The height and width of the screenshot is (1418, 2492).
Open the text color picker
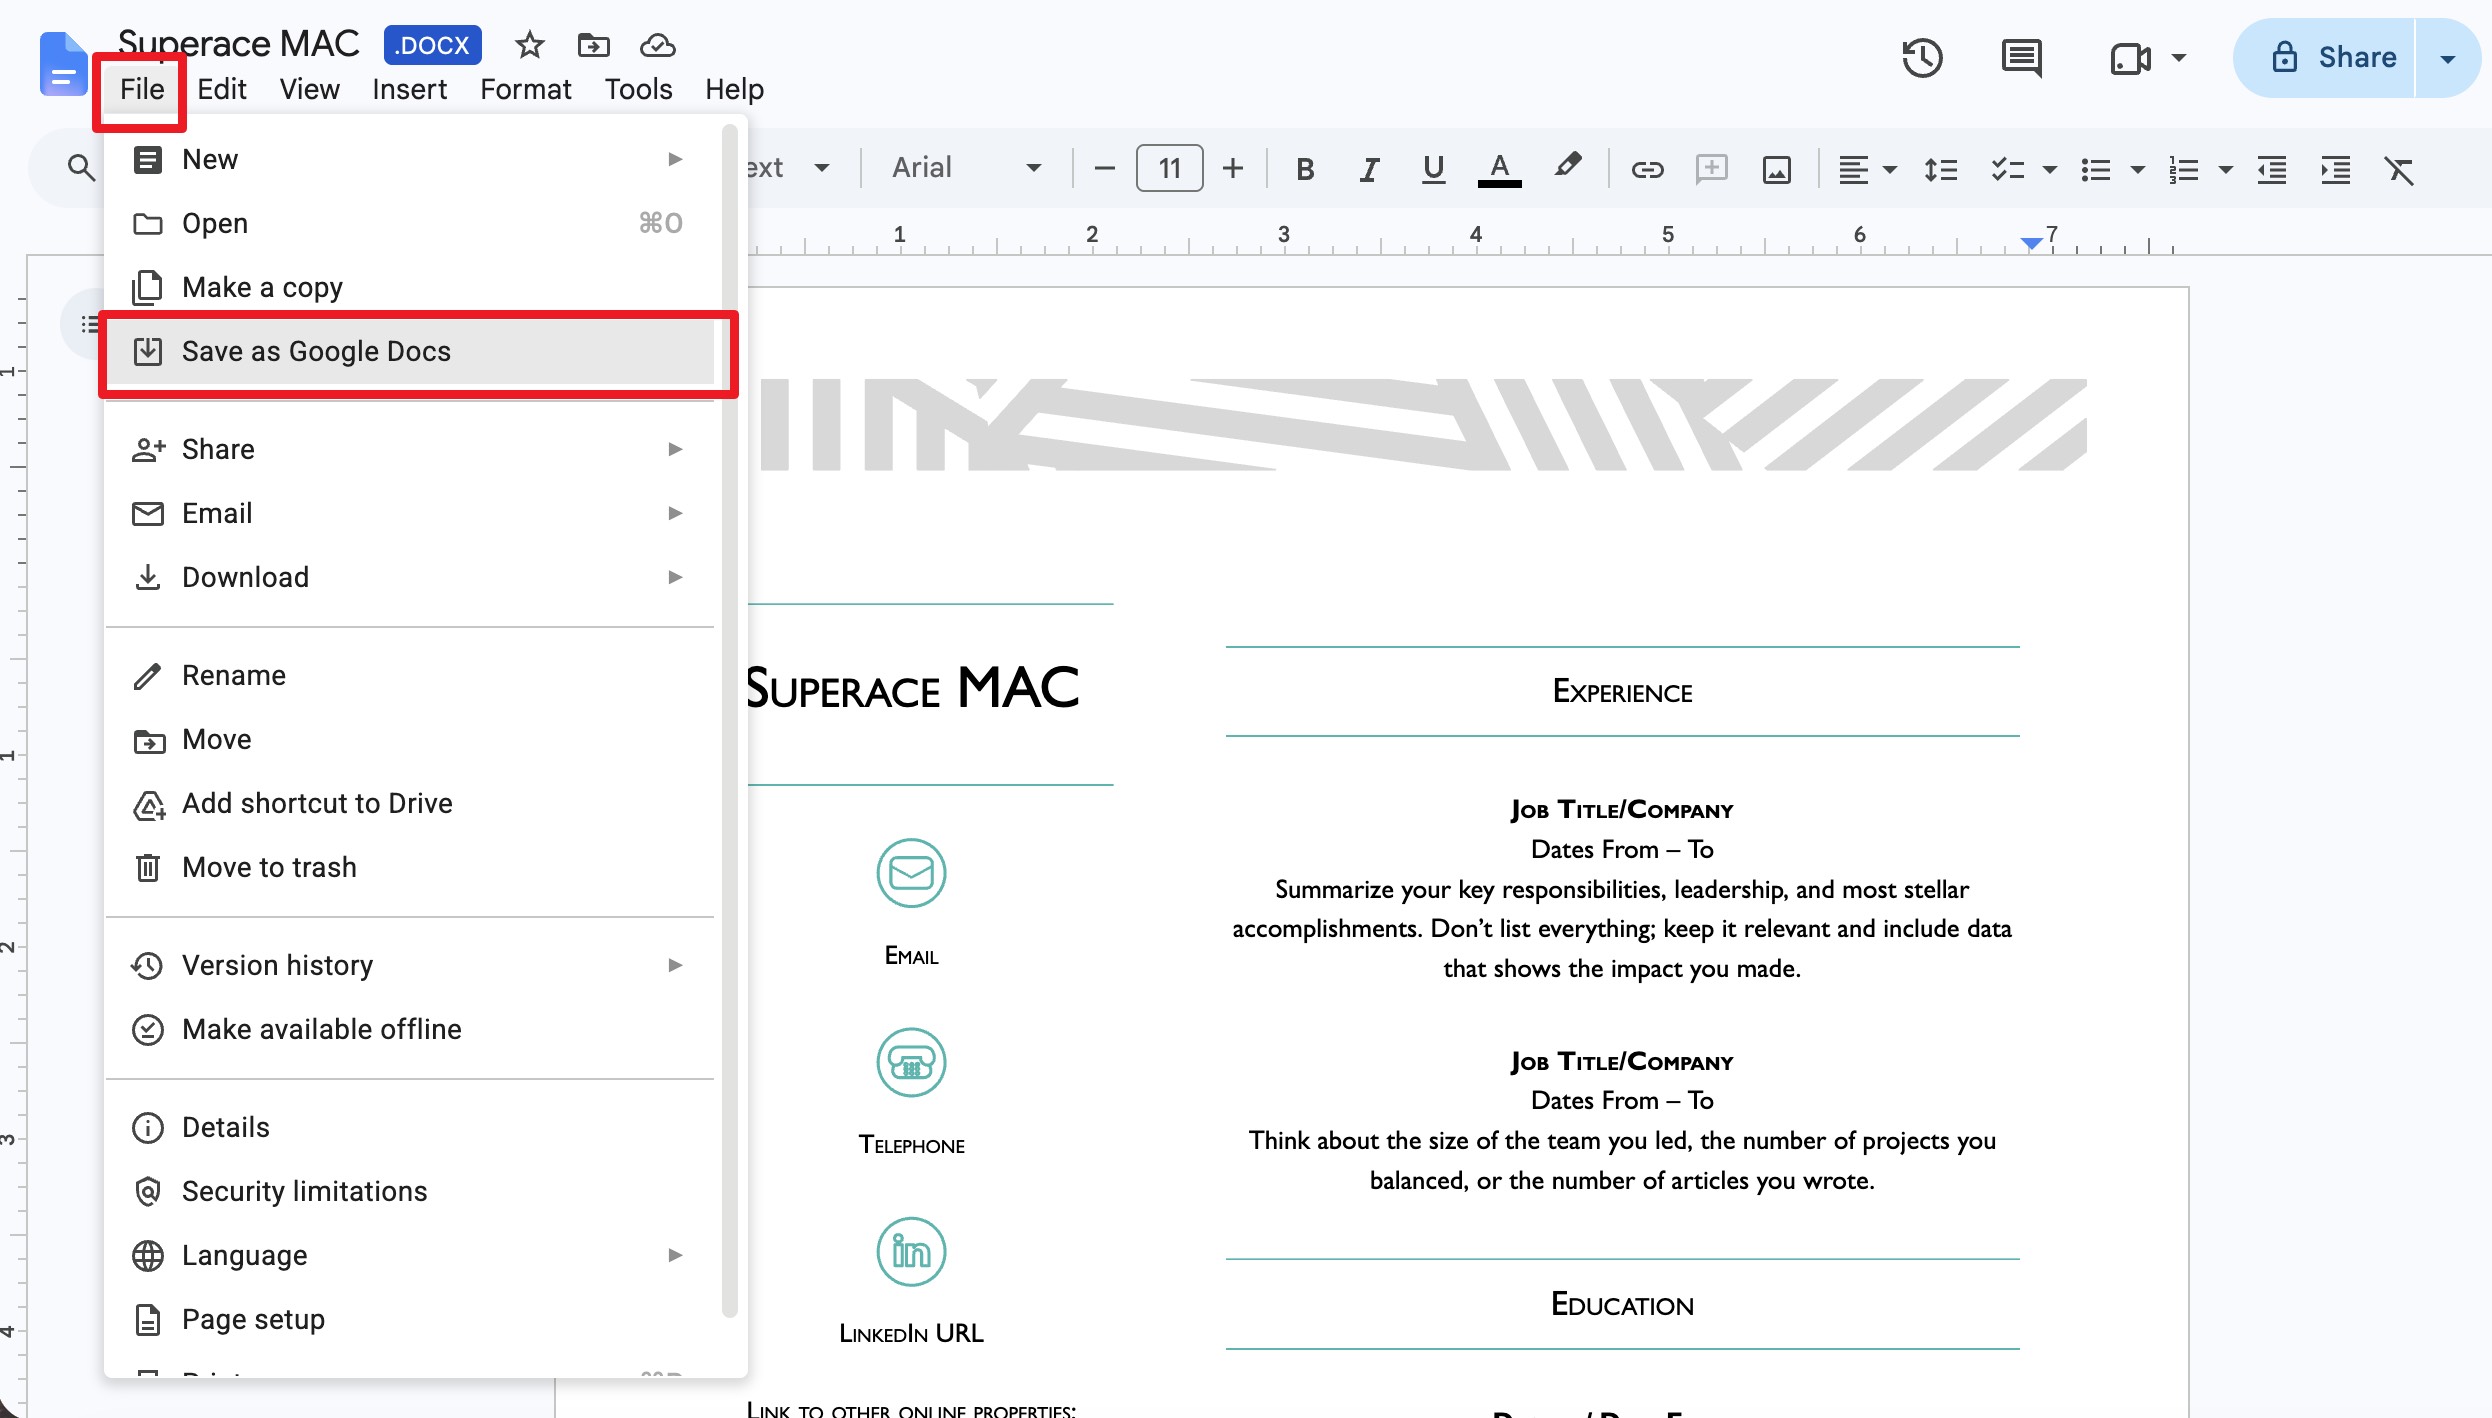(1499, 169)
